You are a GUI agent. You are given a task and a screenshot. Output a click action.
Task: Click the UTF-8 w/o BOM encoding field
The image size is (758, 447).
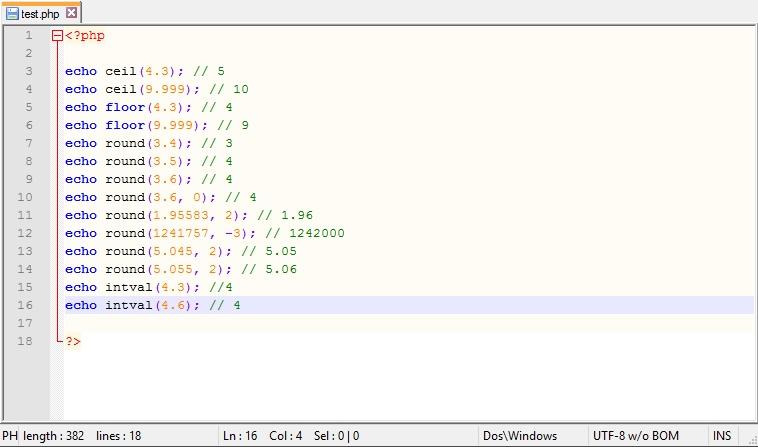click(638, 436)
